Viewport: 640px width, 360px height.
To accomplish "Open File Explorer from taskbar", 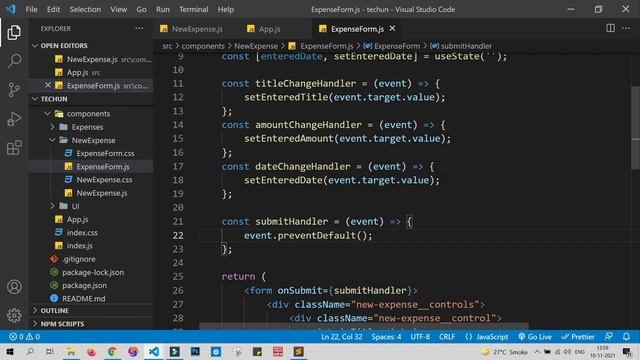I will click(71, 352).
